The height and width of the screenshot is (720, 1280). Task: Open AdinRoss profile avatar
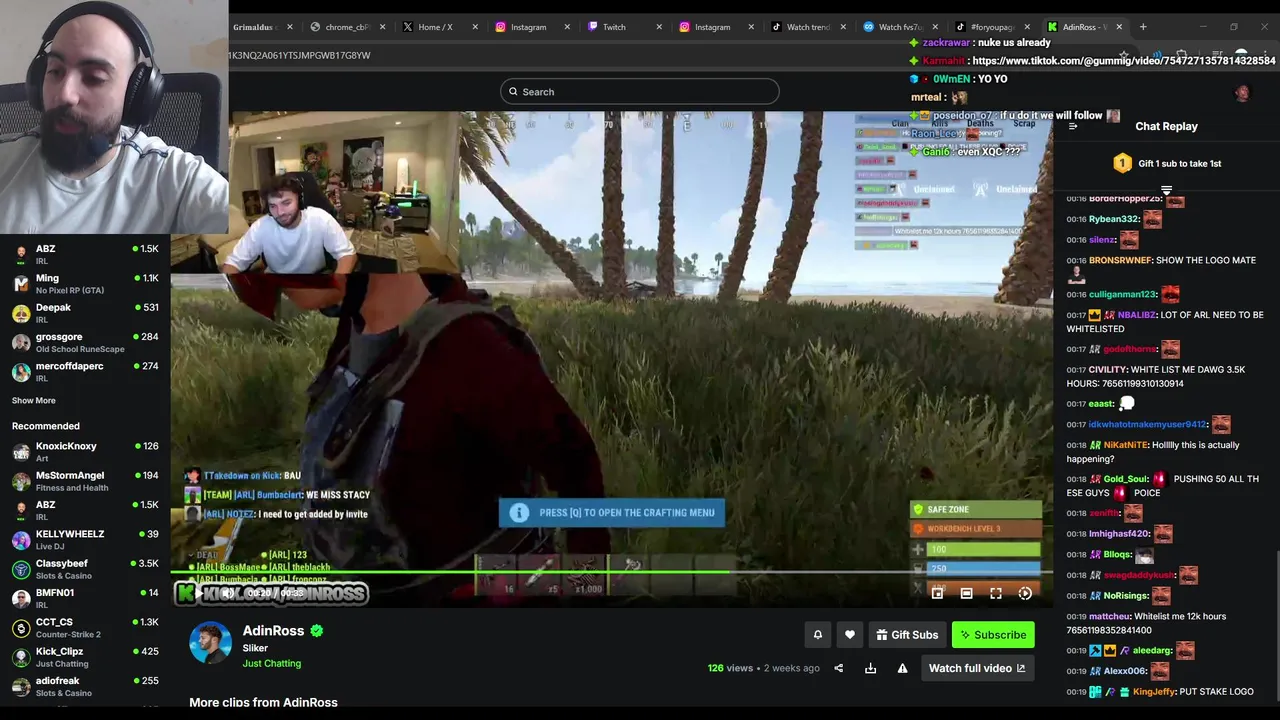point(210,643)
